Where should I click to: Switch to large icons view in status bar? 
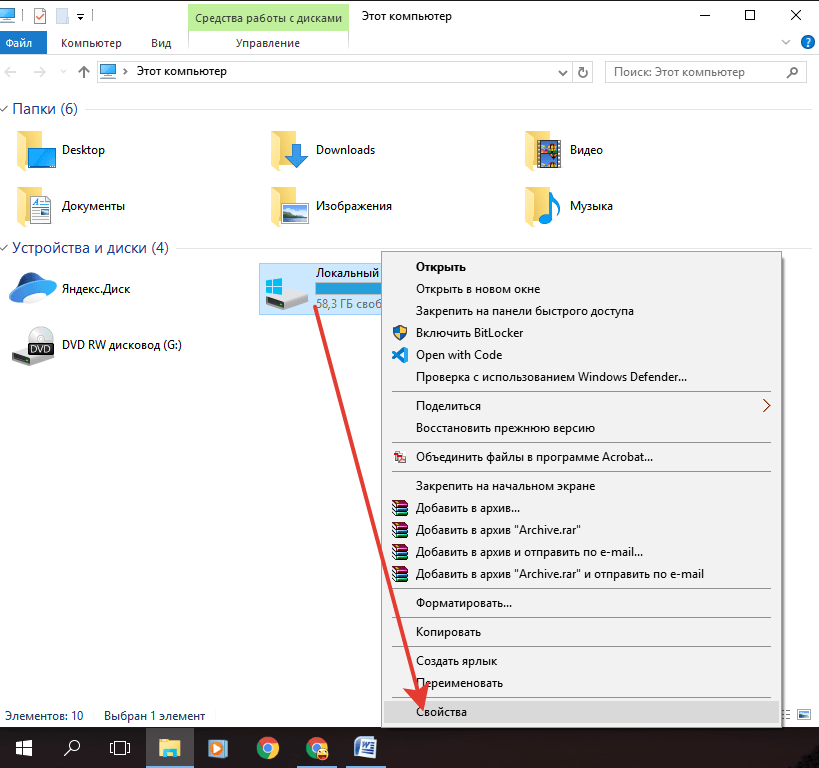pos(804,714)
